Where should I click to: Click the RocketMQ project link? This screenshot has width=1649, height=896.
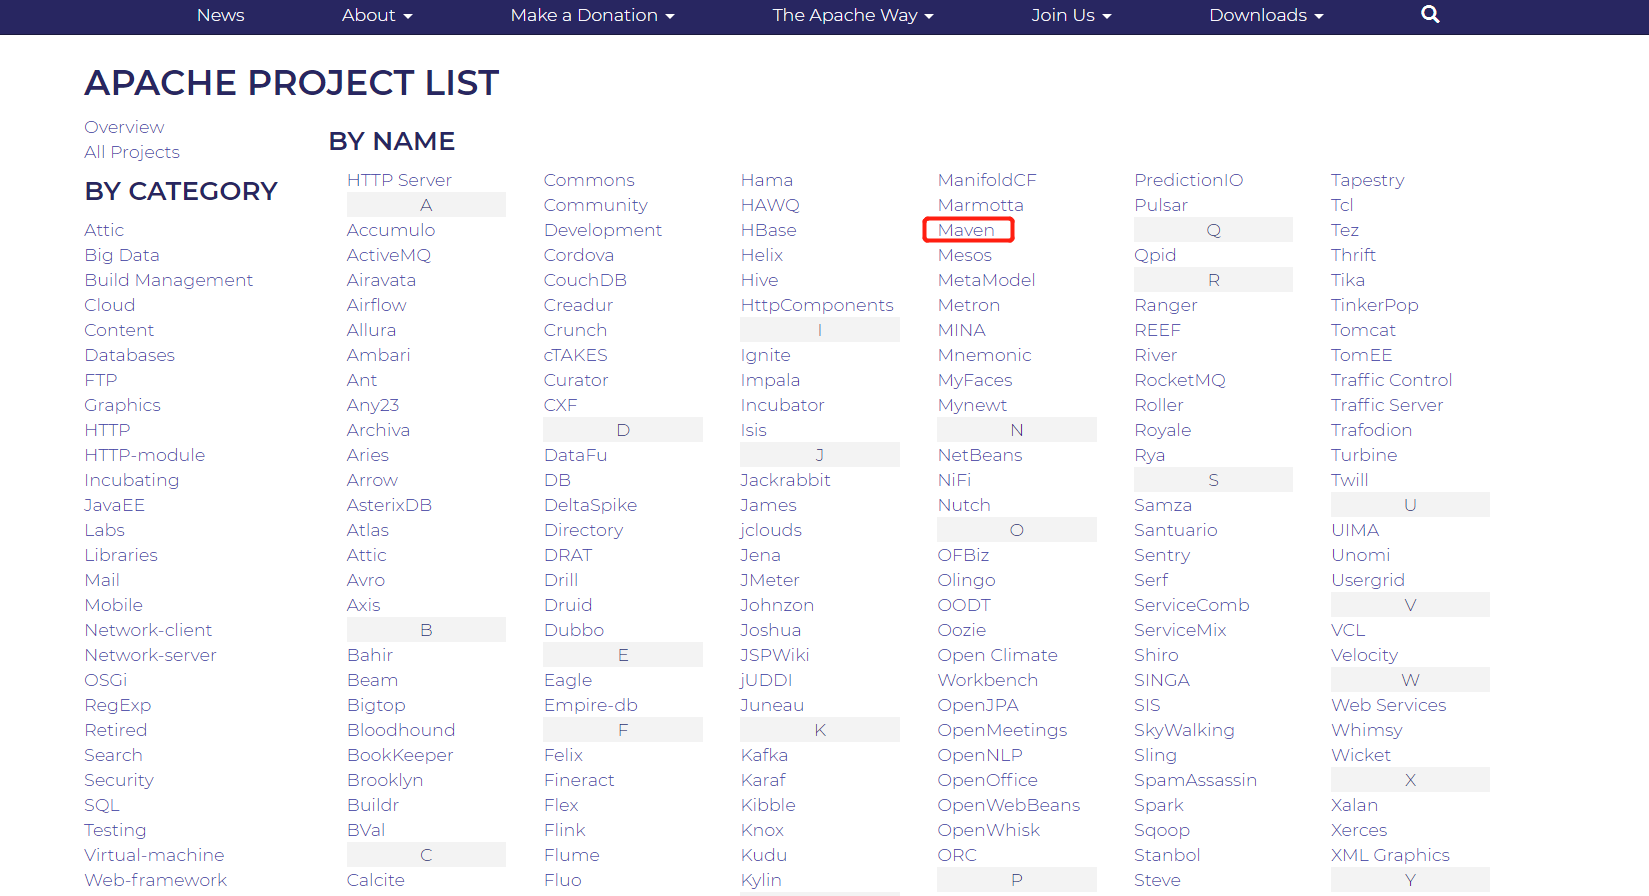pyautogui.click(x=1180, y=380)
